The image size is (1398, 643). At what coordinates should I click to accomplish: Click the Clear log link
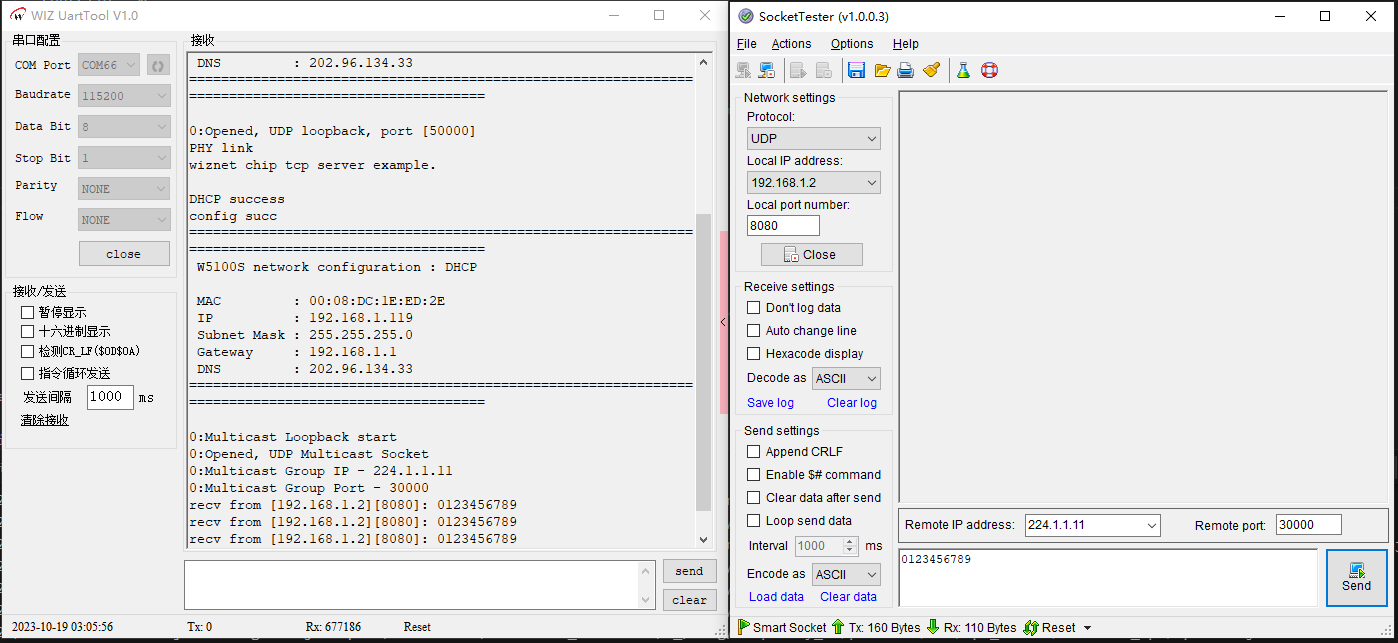click(x=851, y=402)
